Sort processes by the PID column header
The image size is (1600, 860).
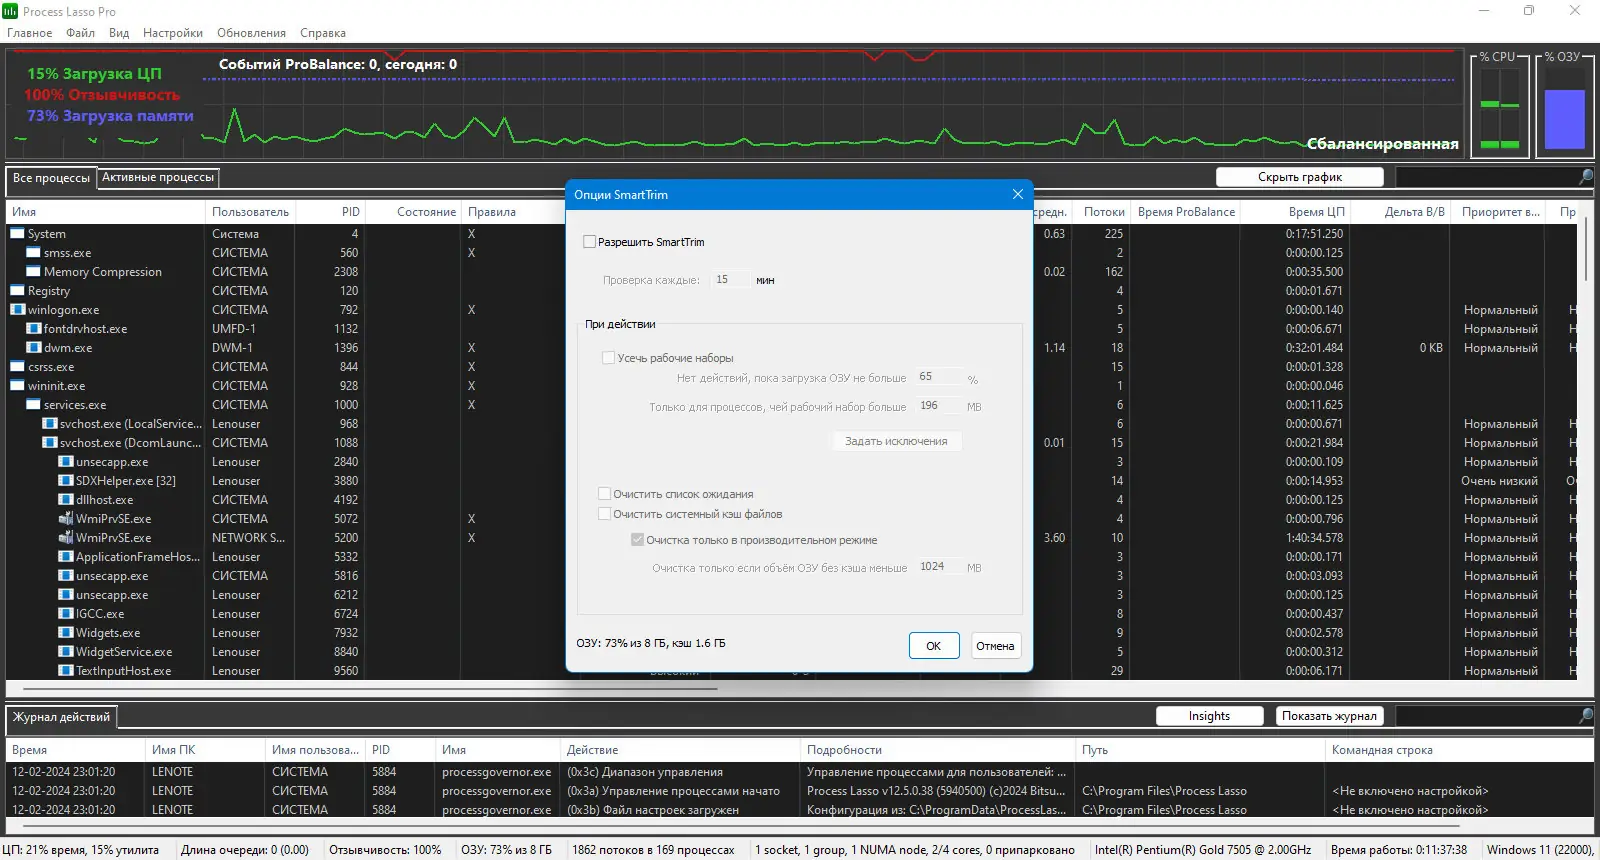(329, 212)
